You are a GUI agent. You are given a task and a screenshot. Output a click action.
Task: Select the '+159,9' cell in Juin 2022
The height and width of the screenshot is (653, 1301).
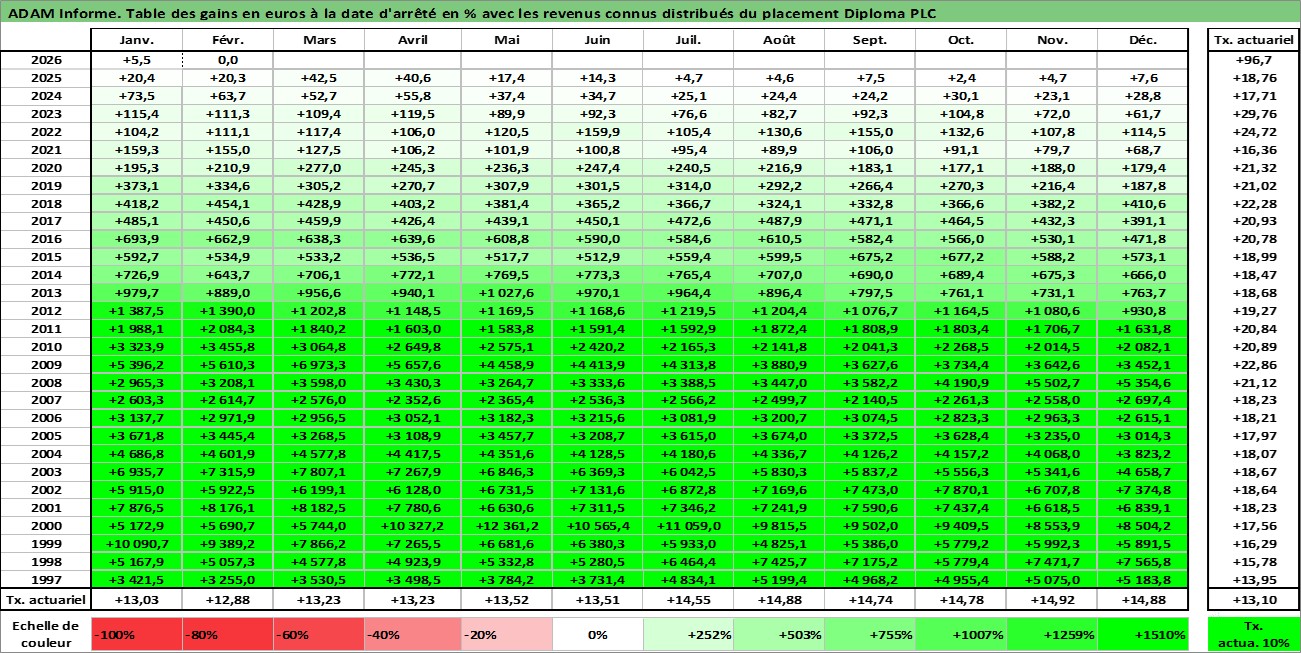point(597,131)
